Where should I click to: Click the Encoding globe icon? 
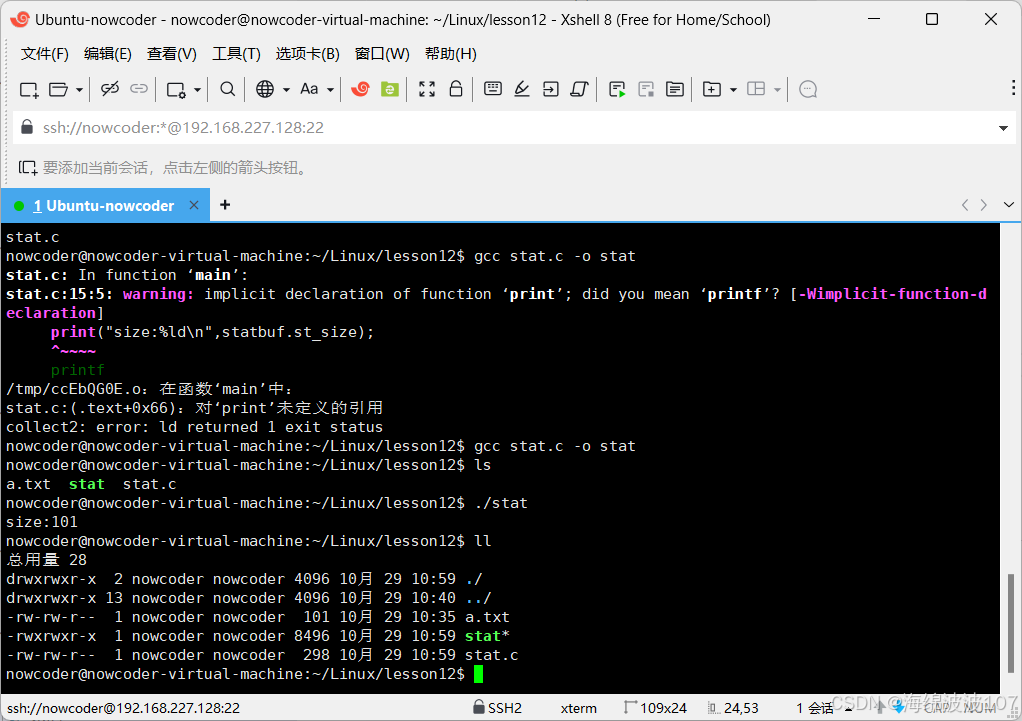point(265,89)
